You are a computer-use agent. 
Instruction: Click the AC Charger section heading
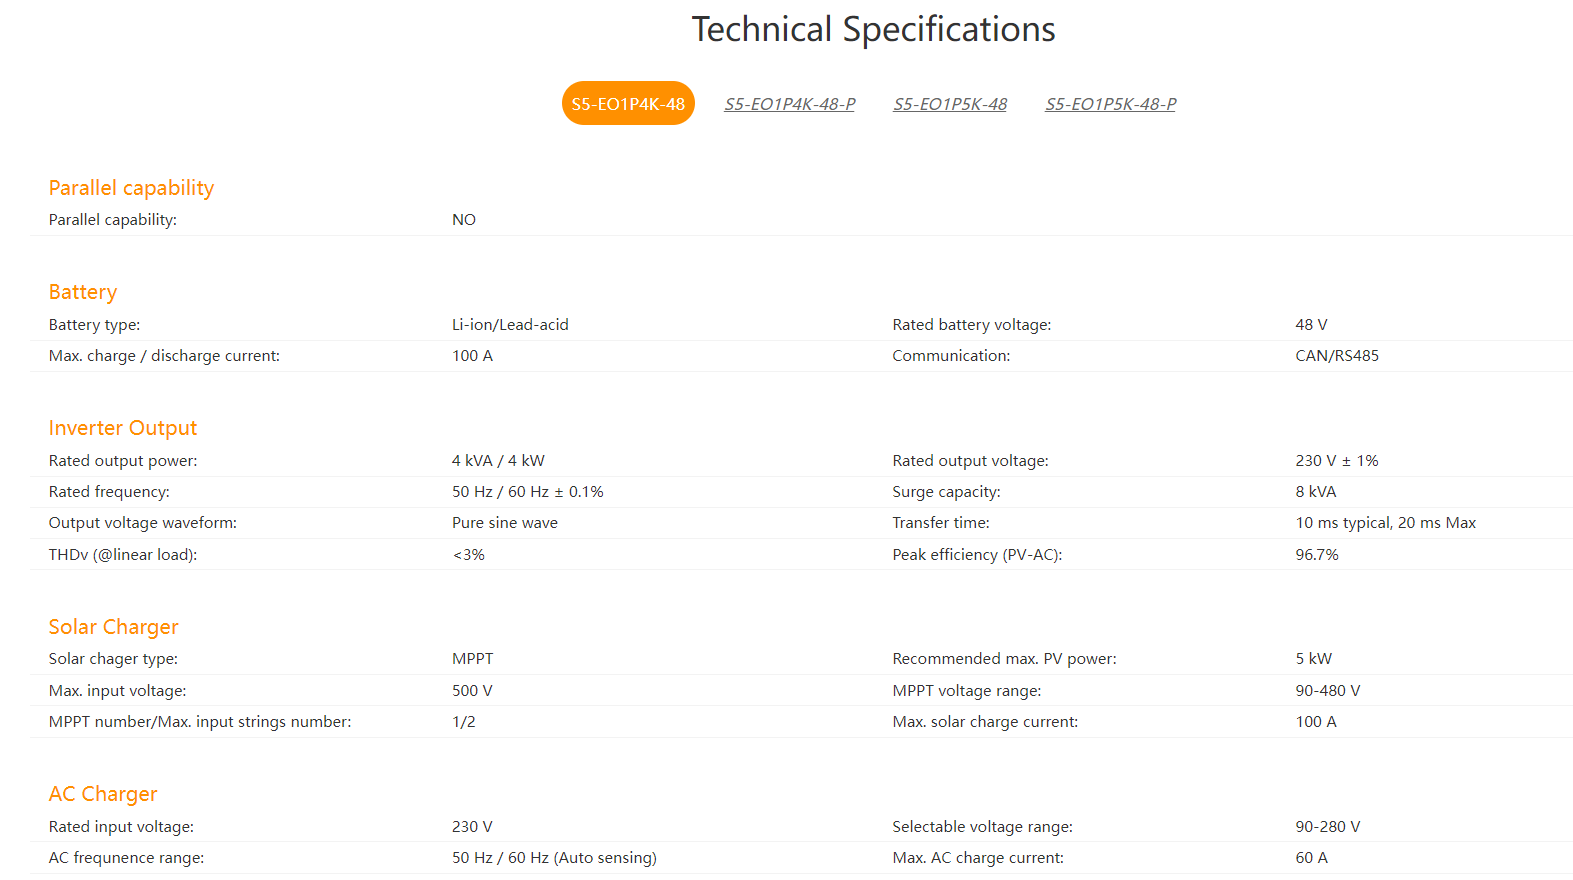103,794
